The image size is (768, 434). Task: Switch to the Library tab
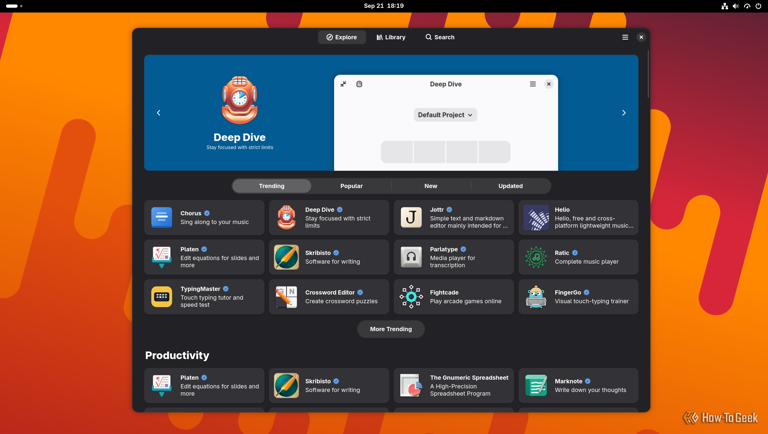coord(391,37)
